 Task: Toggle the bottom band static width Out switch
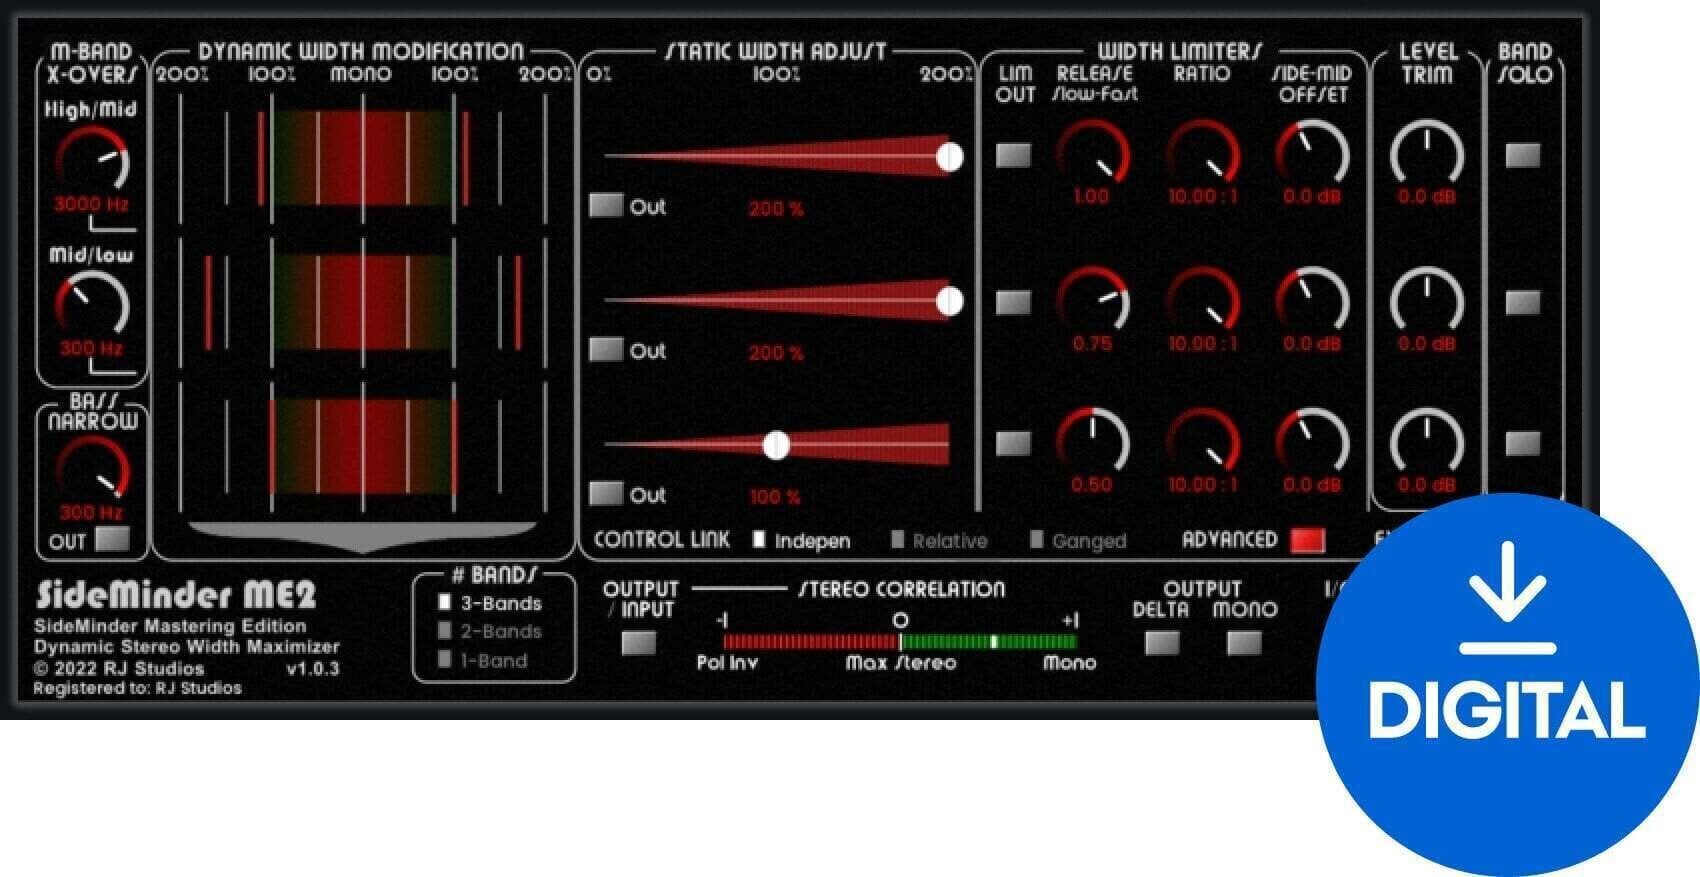pos(605,493)
